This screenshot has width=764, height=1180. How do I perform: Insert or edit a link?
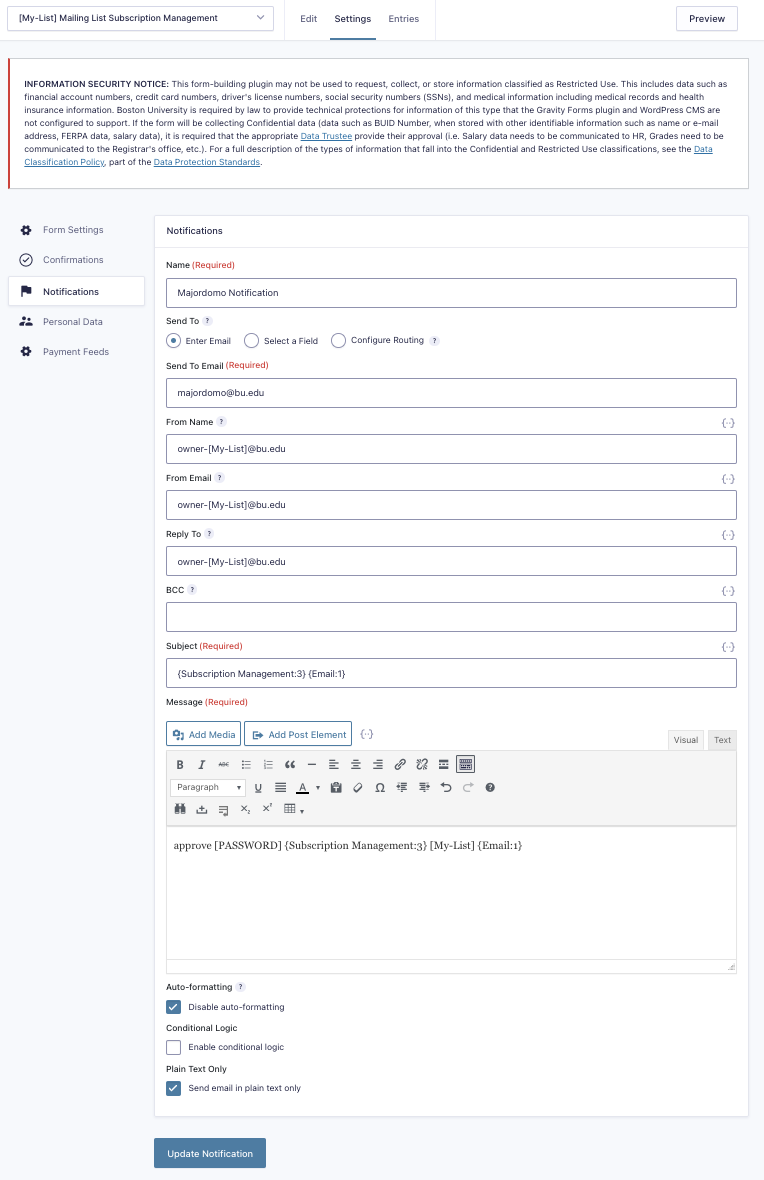(x=400, y=765)
